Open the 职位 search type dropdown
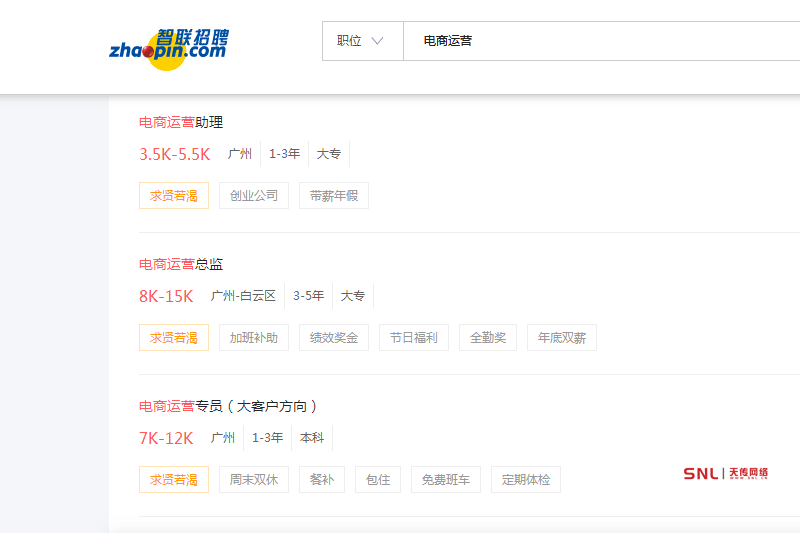This screenshot has height=533, width=800. tap(361, 41)
